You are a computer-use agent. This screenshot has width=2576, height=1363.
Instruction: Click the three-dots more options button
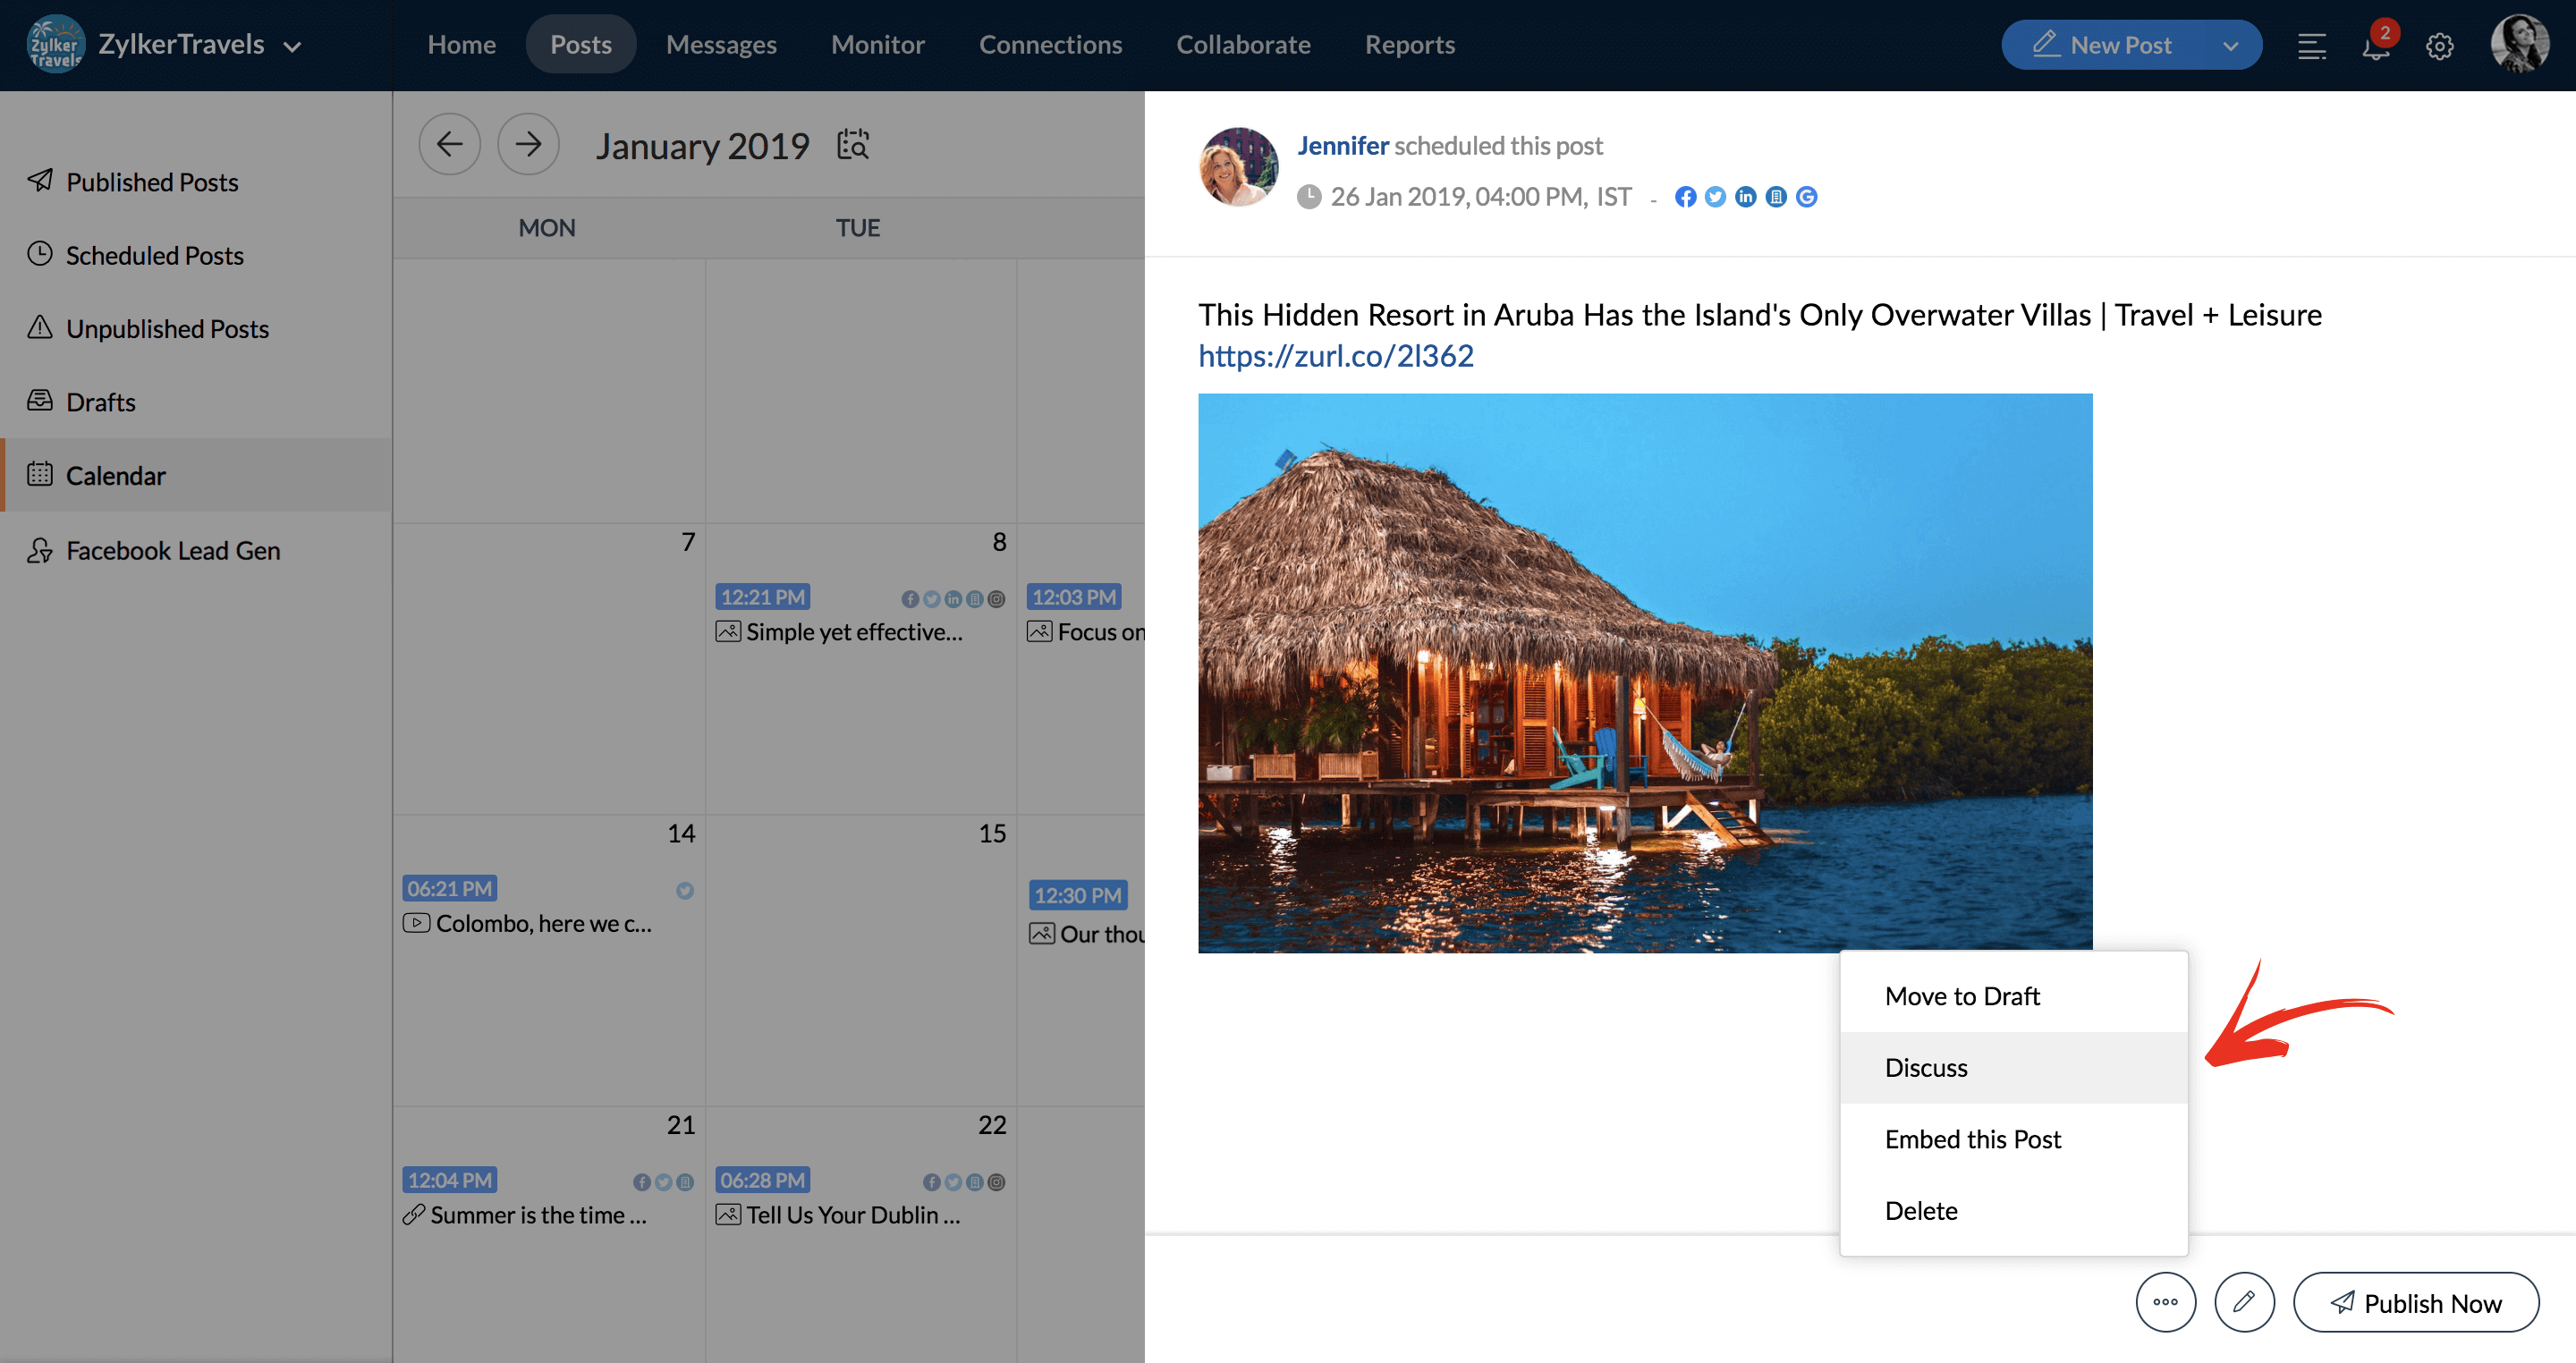point(2165,1302)
